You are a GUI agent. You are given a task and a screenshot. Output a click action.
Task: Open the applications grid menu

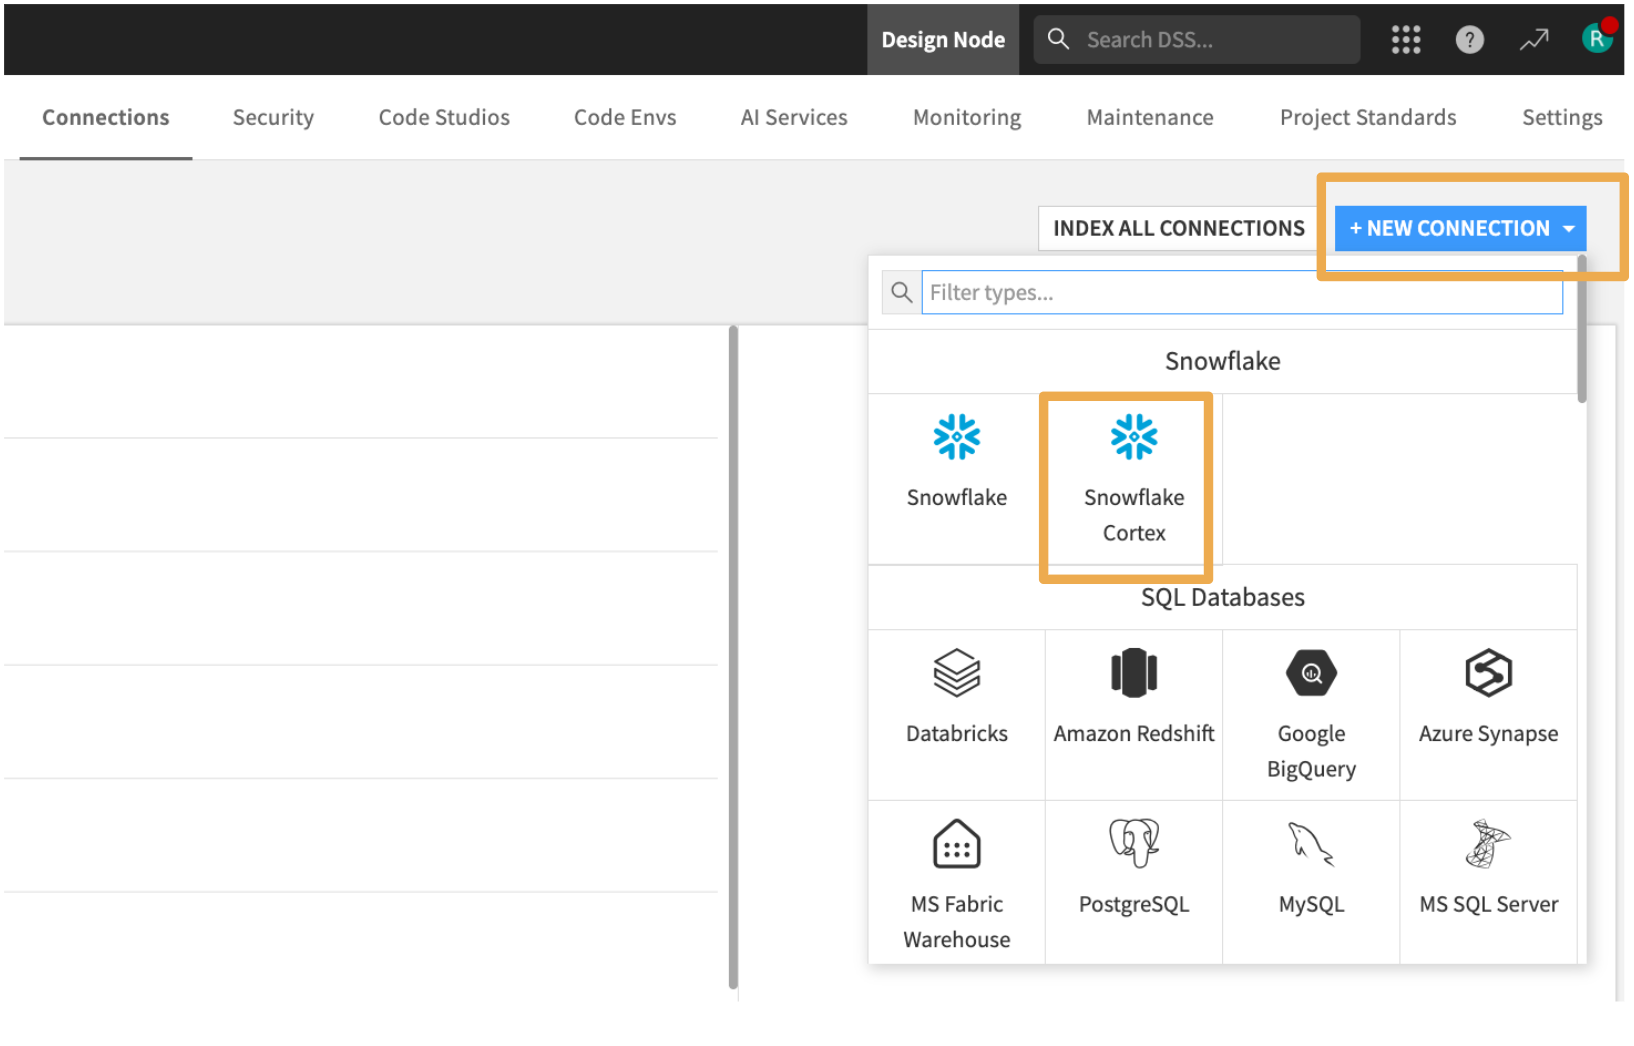(1405, 40)
